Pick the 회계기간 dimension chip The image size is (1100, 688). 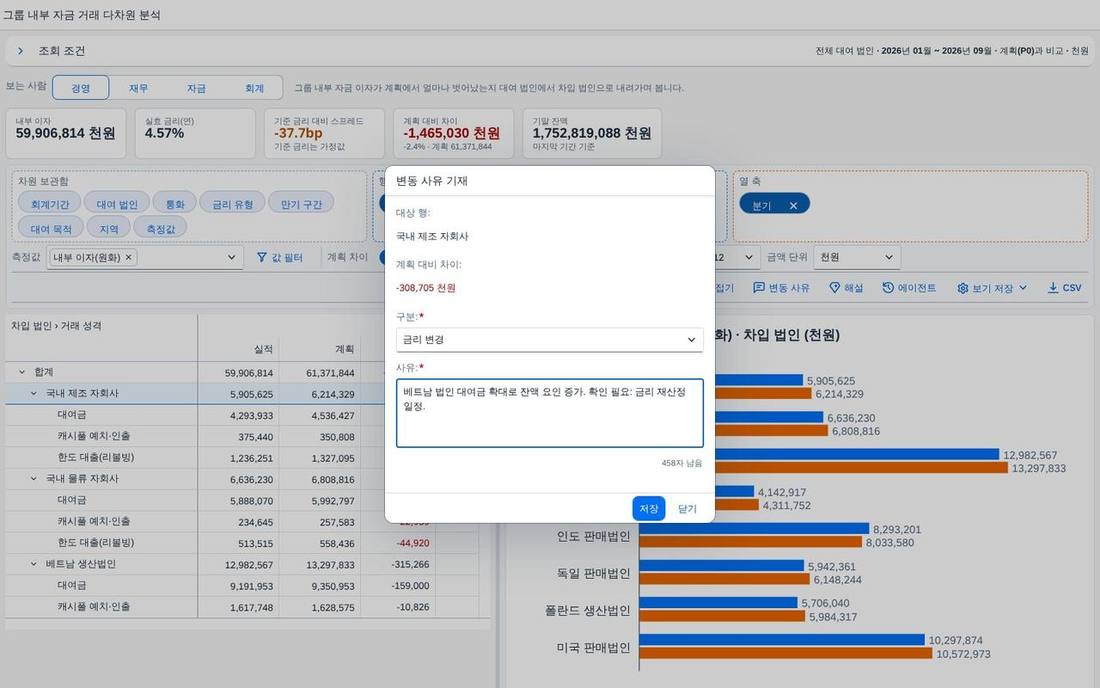click(x=50, y=204)
